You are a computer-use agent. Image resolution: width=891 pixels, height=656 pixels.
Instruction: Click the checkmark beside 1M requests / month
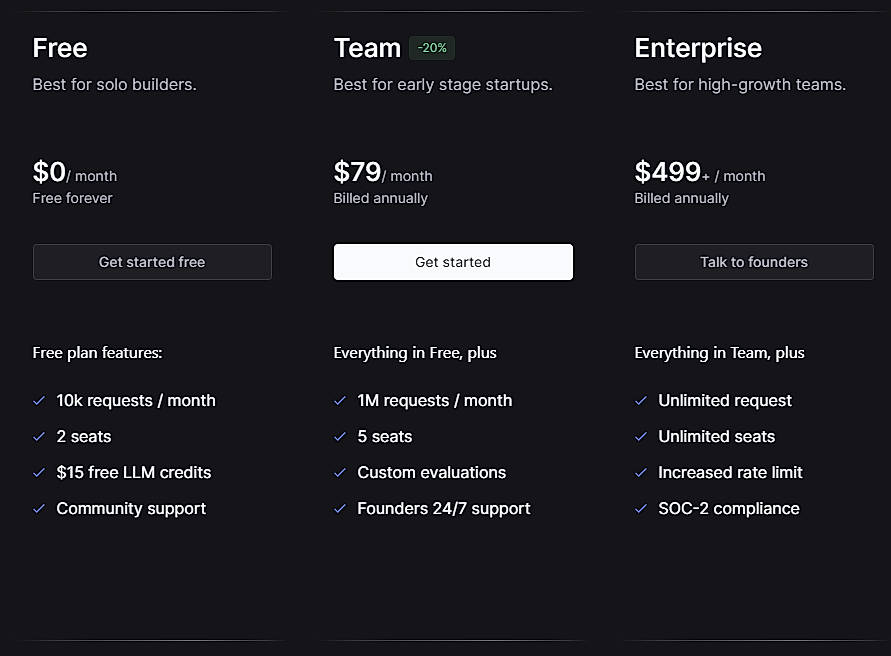coord(340,400)
